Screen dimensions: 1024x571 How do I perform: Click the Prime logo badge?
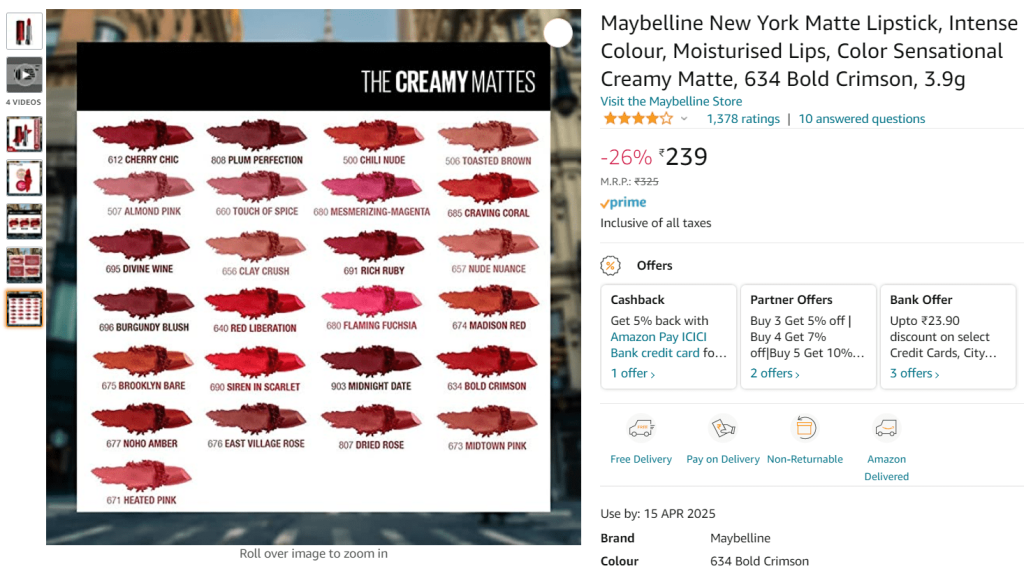(x=624, y=203)
